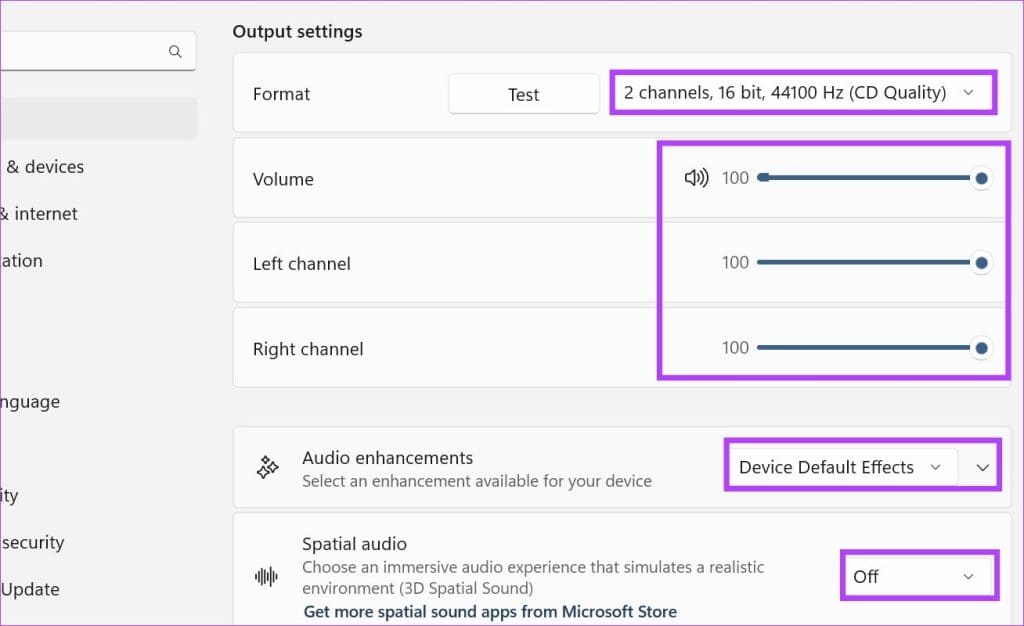
Task: Click the search magnifier icon
Action: (x=175, y=51)
